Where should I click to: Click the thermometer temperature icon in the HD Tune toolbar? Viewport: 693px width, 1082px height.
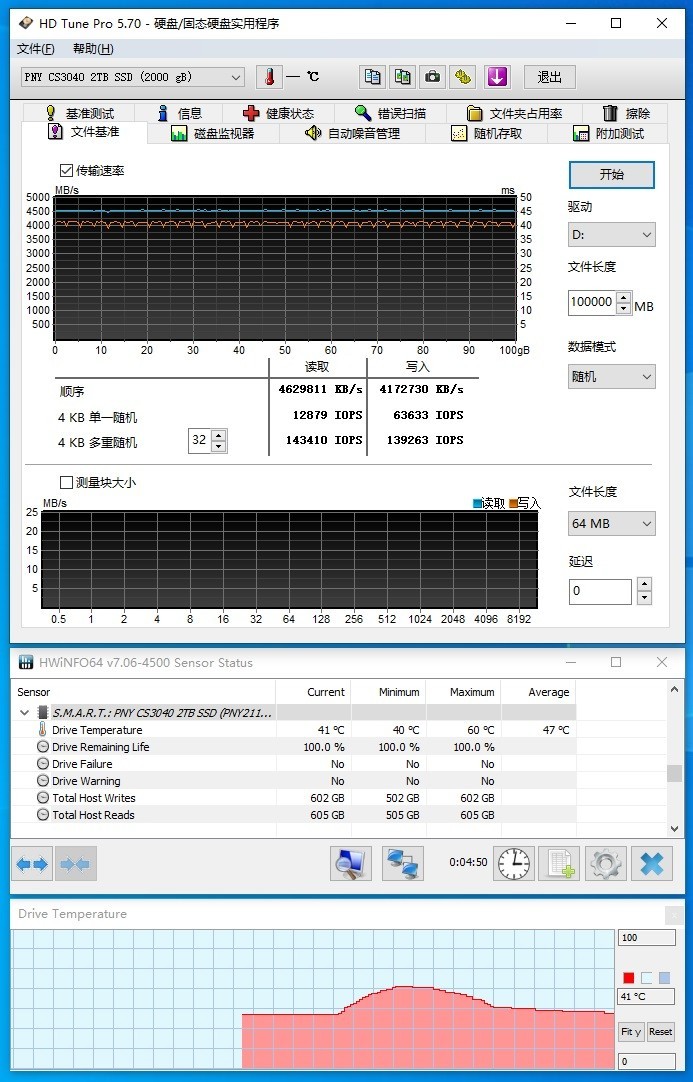tap(269, 77)
